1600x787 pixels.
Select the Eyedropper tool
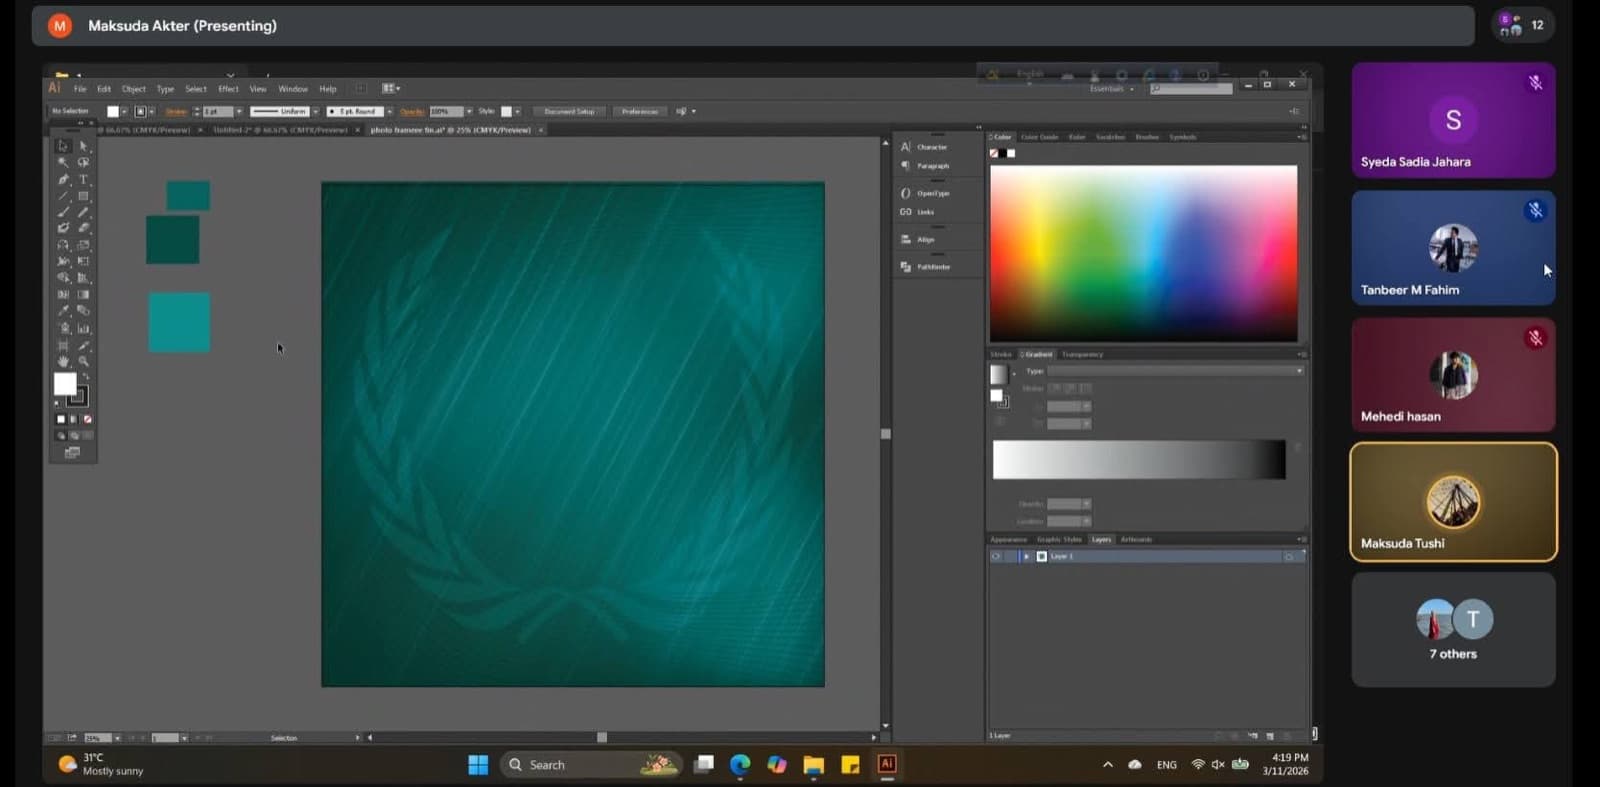tap(64, 311)
